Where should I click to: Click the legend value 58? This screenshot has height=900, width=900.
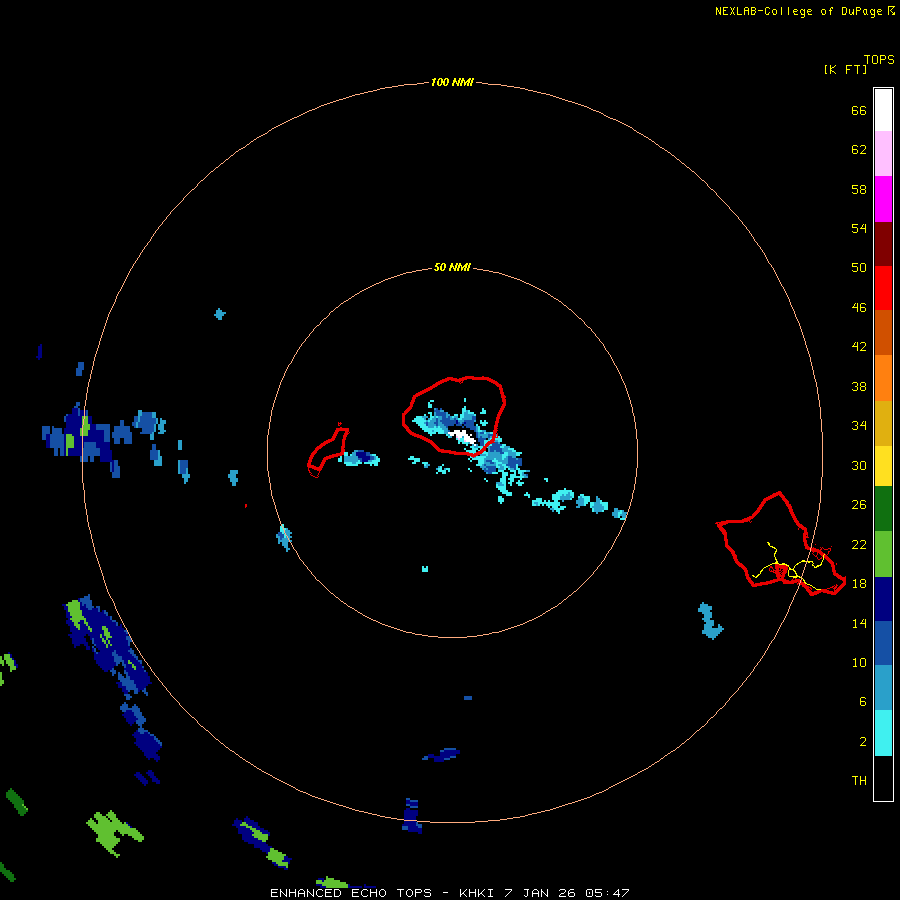pos(859,189)
